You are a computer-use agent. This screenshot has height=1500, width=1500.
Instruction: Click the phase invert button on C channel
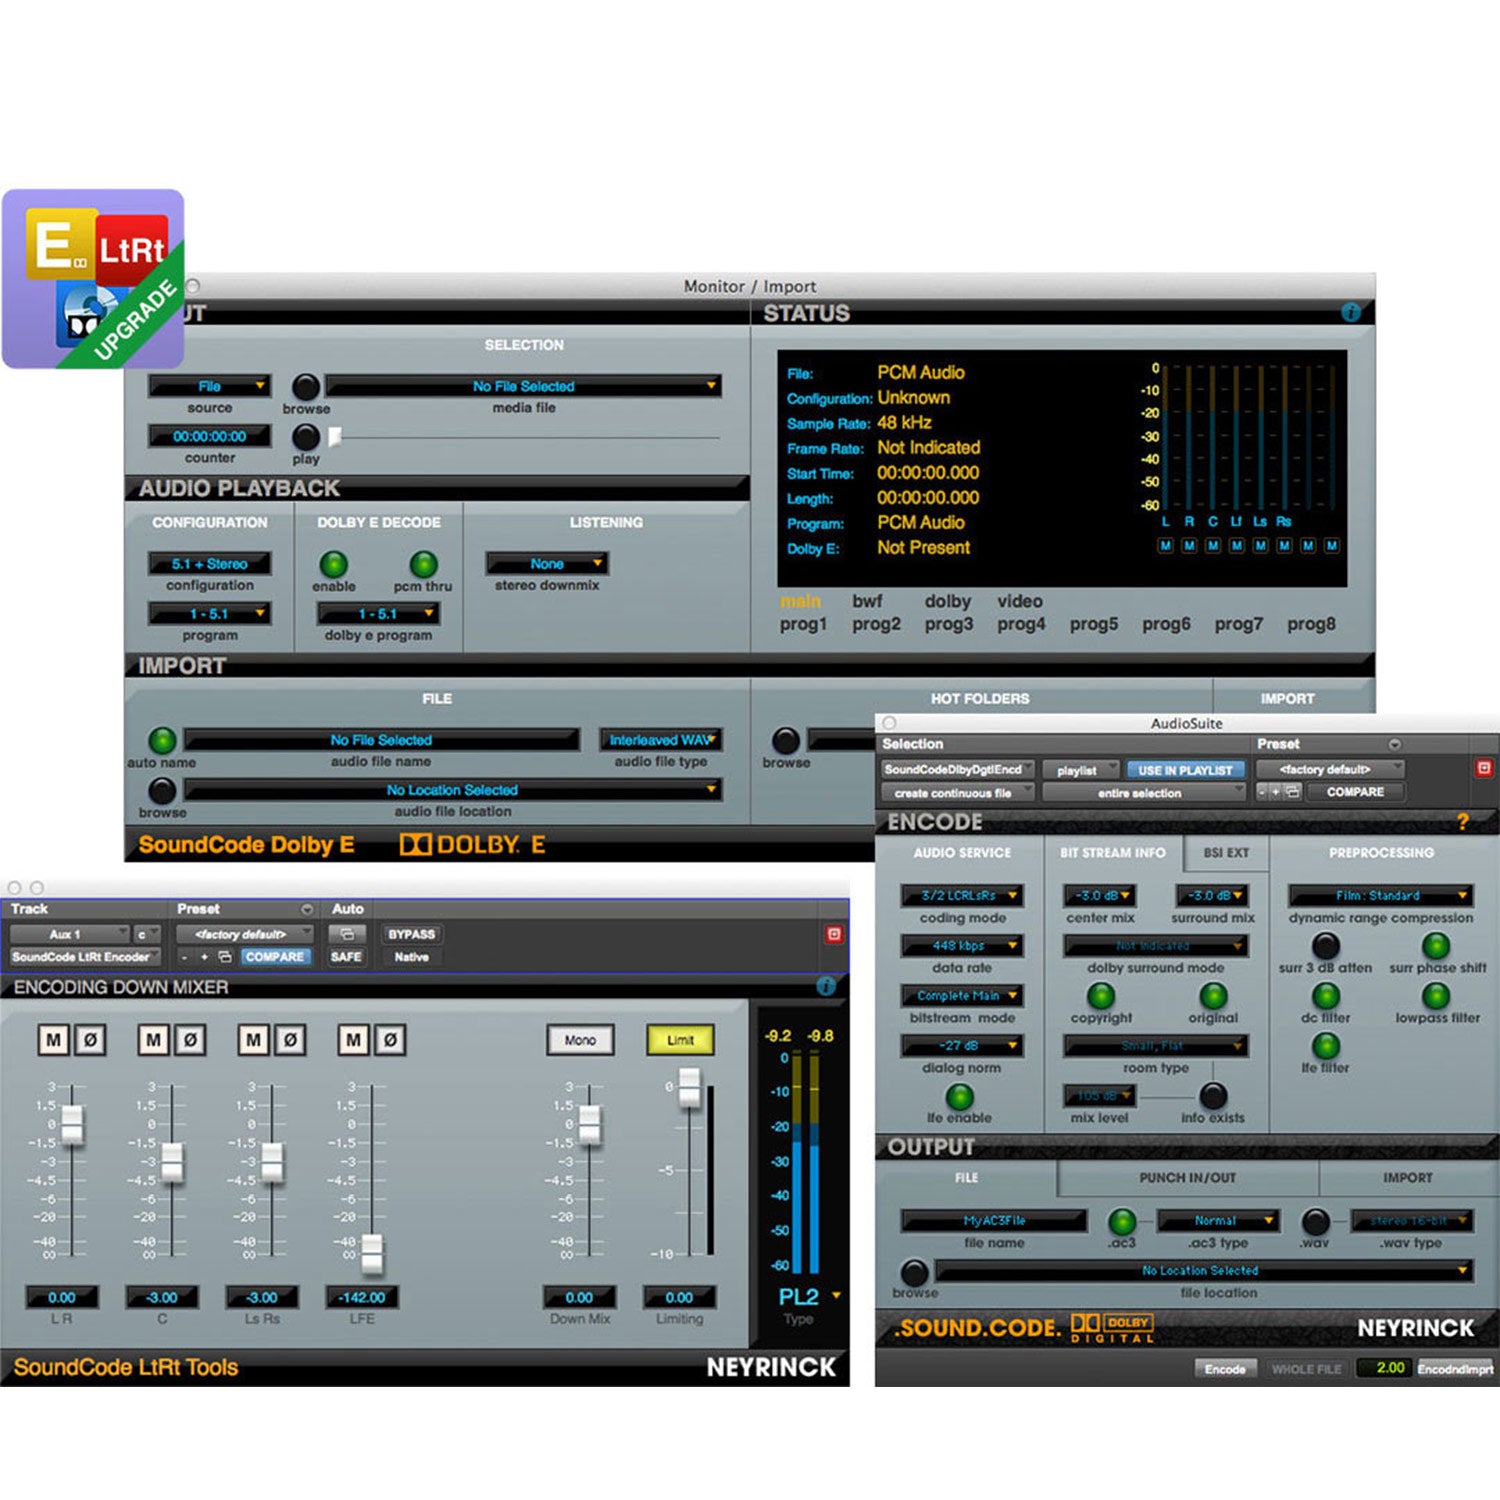190,1040
